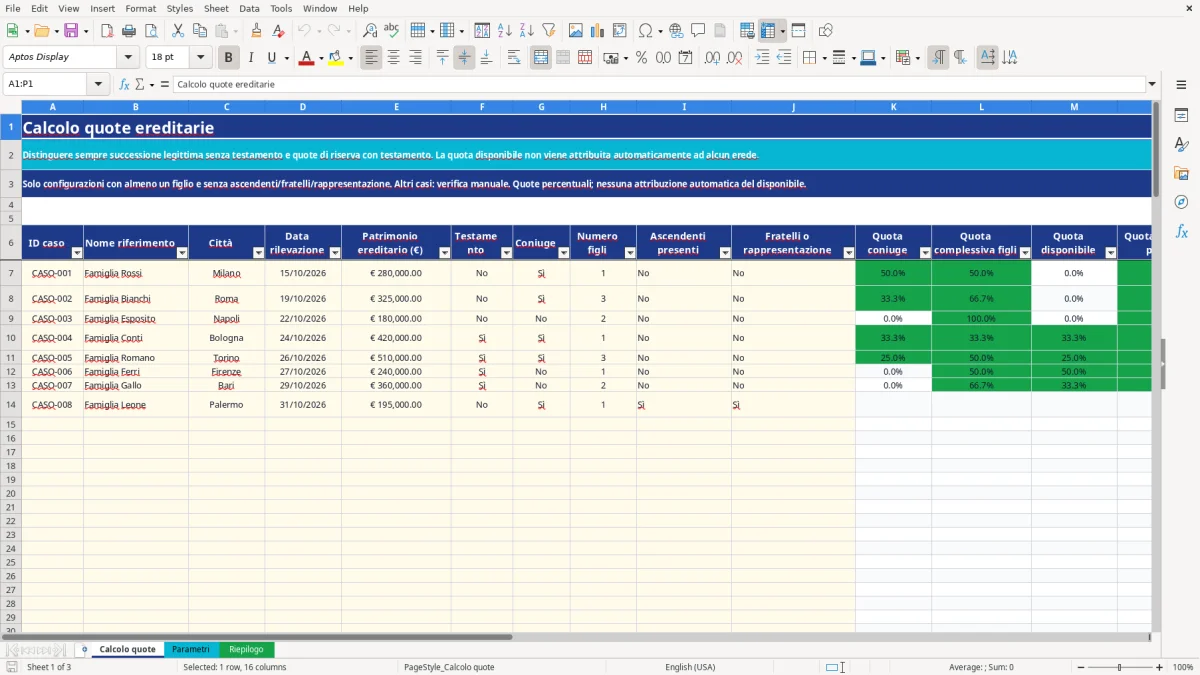
Task: Click the Zoom Out minus button
Action: click(1080, 667)
